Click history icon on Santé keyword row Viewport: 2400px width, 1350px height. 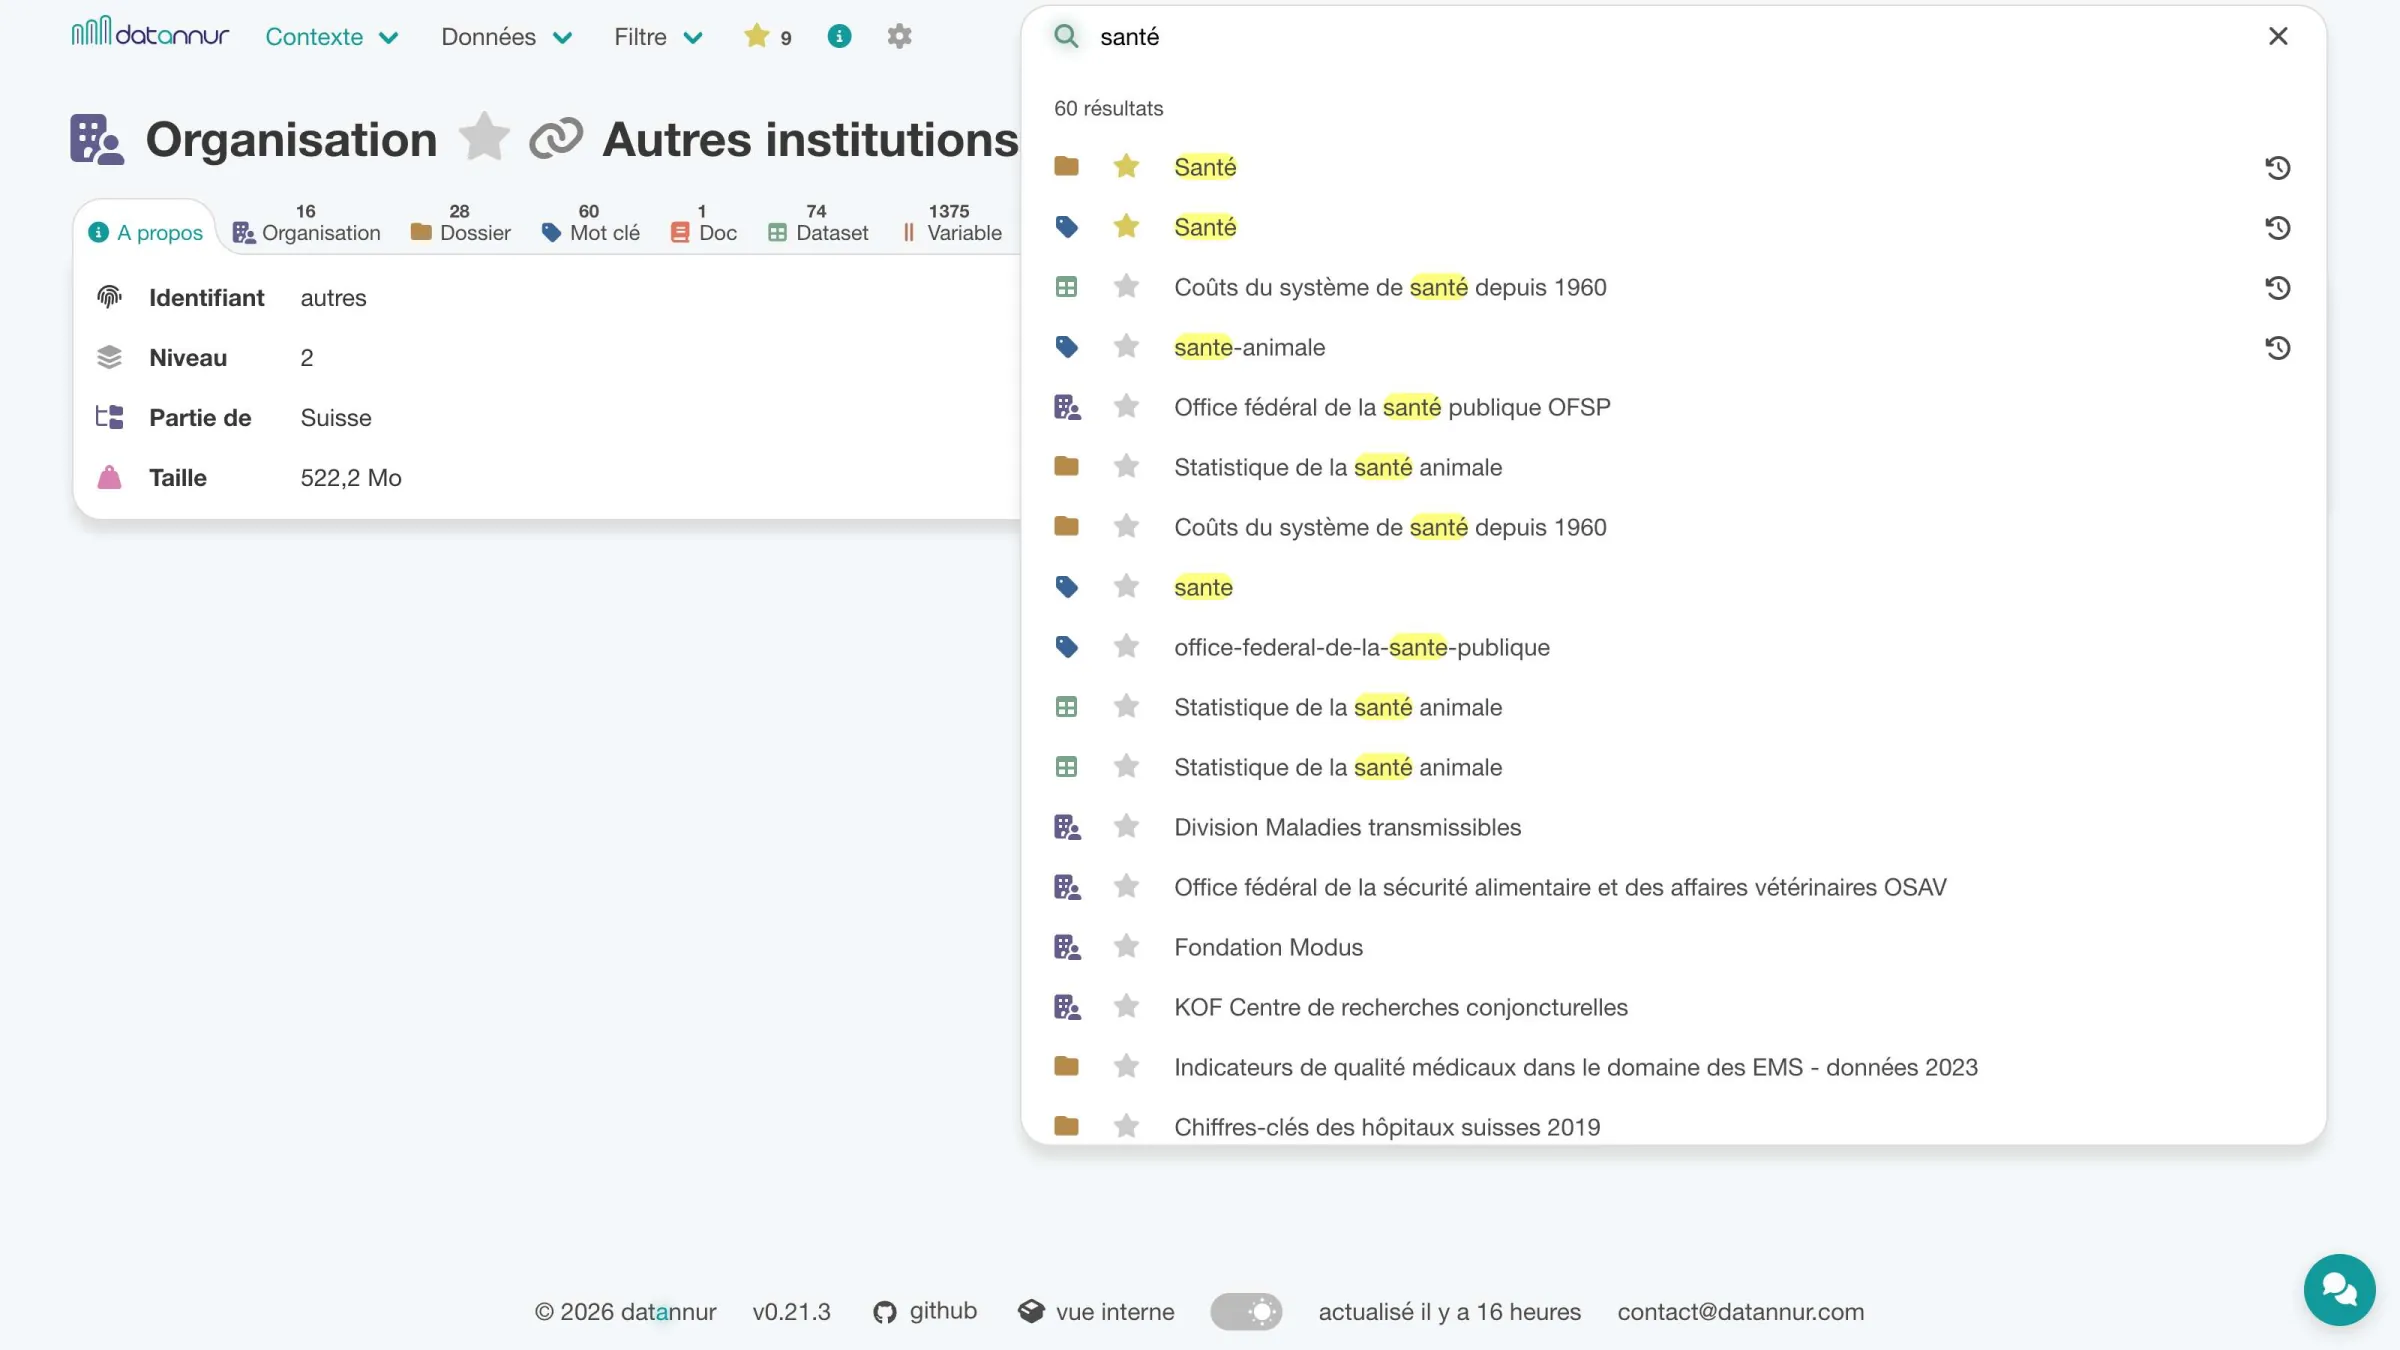[2278, 227]
